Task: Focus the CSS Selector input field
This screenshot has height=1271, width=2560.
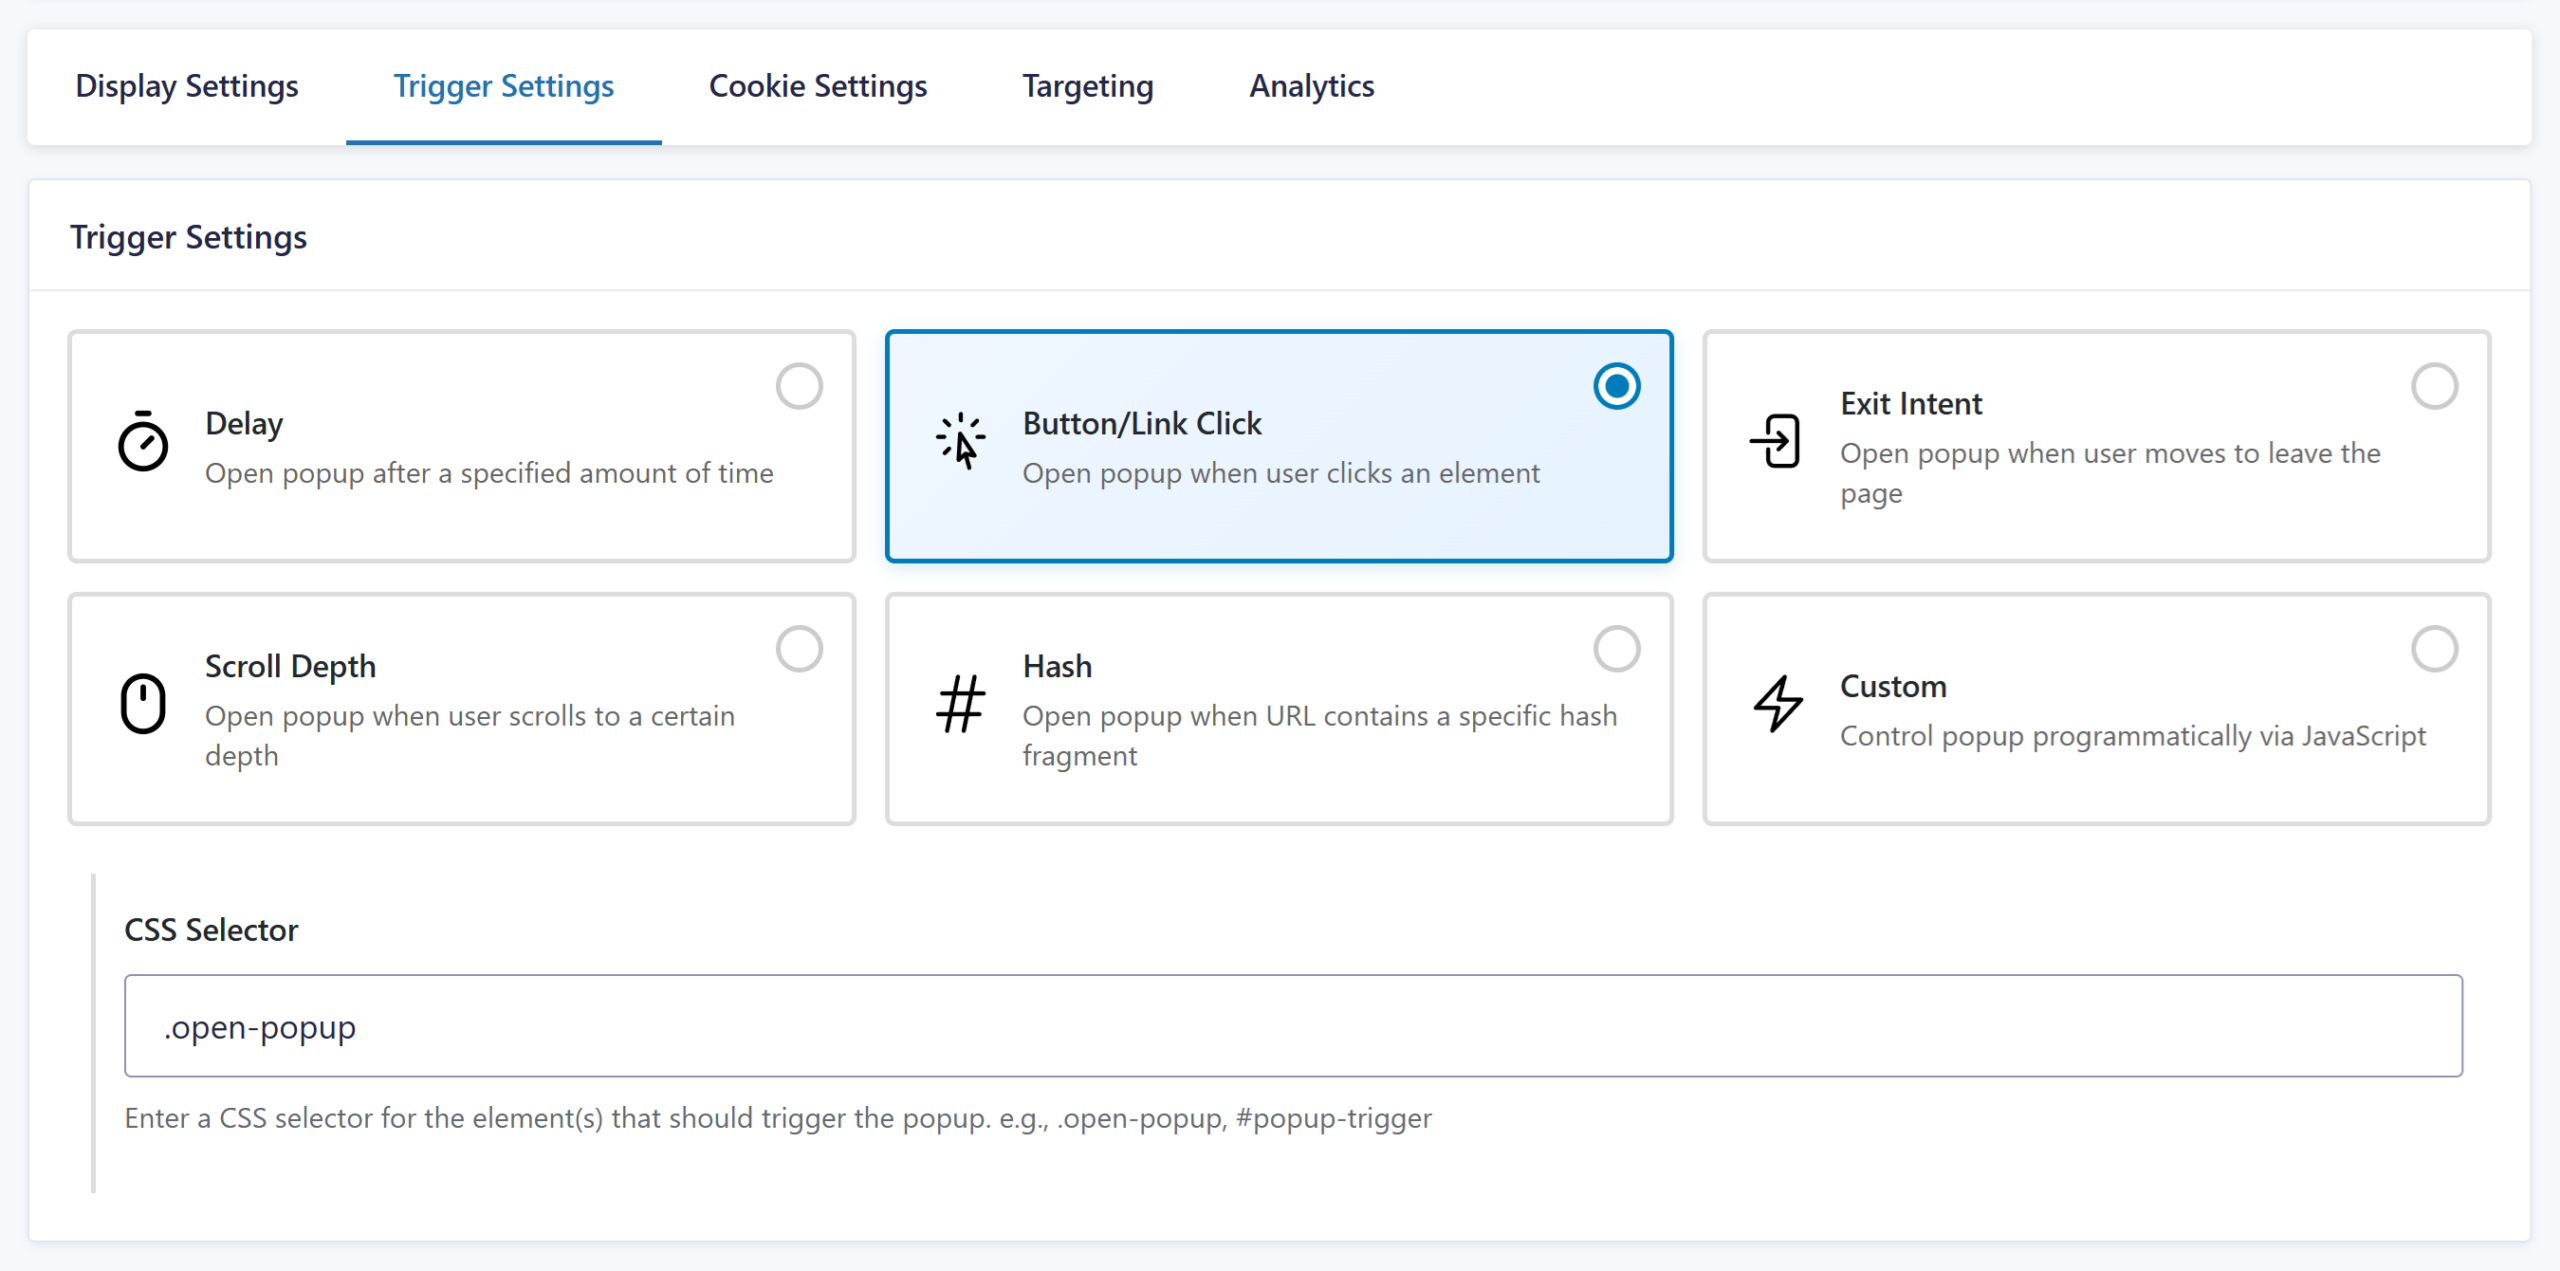Action: tap(1292, 1026)
